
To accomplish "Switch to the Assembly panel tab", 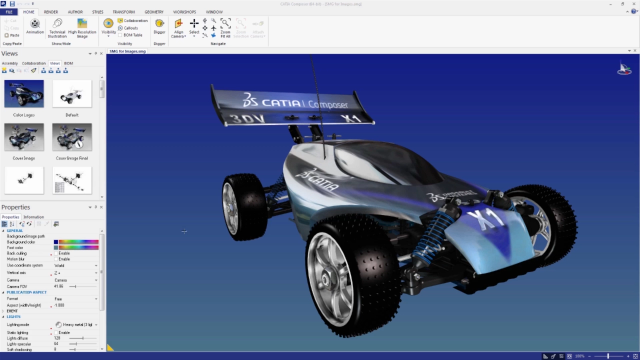I will (10, 63).
